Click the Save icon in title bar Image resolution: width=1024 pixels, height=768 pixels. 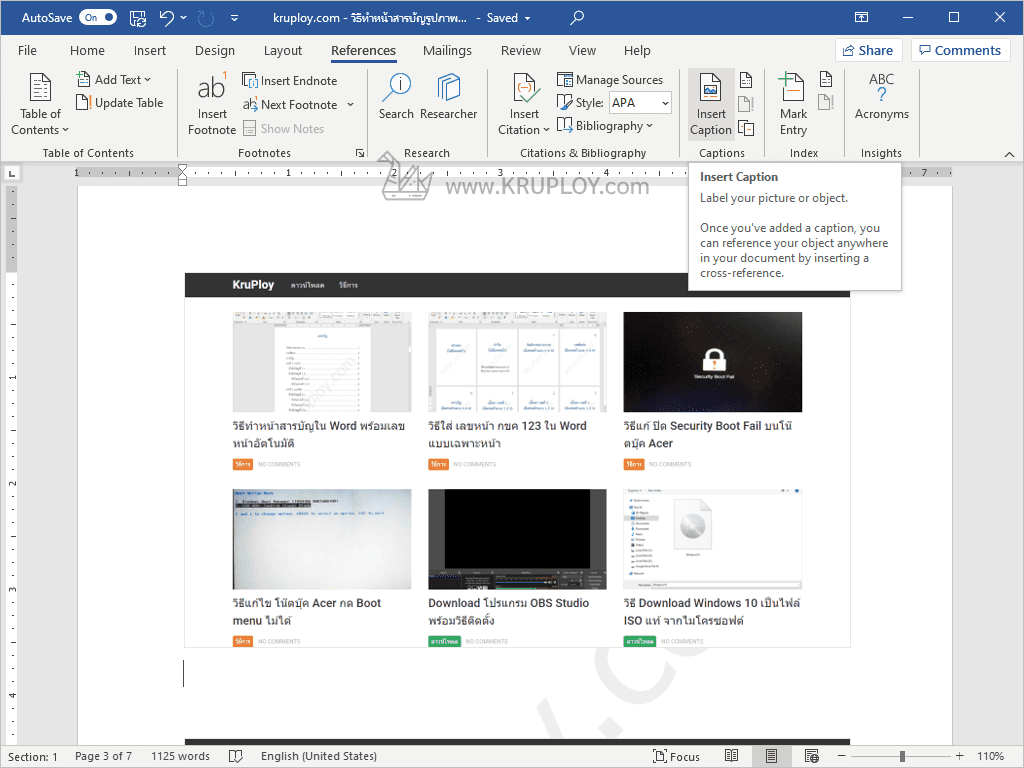(x=138, y=18)
